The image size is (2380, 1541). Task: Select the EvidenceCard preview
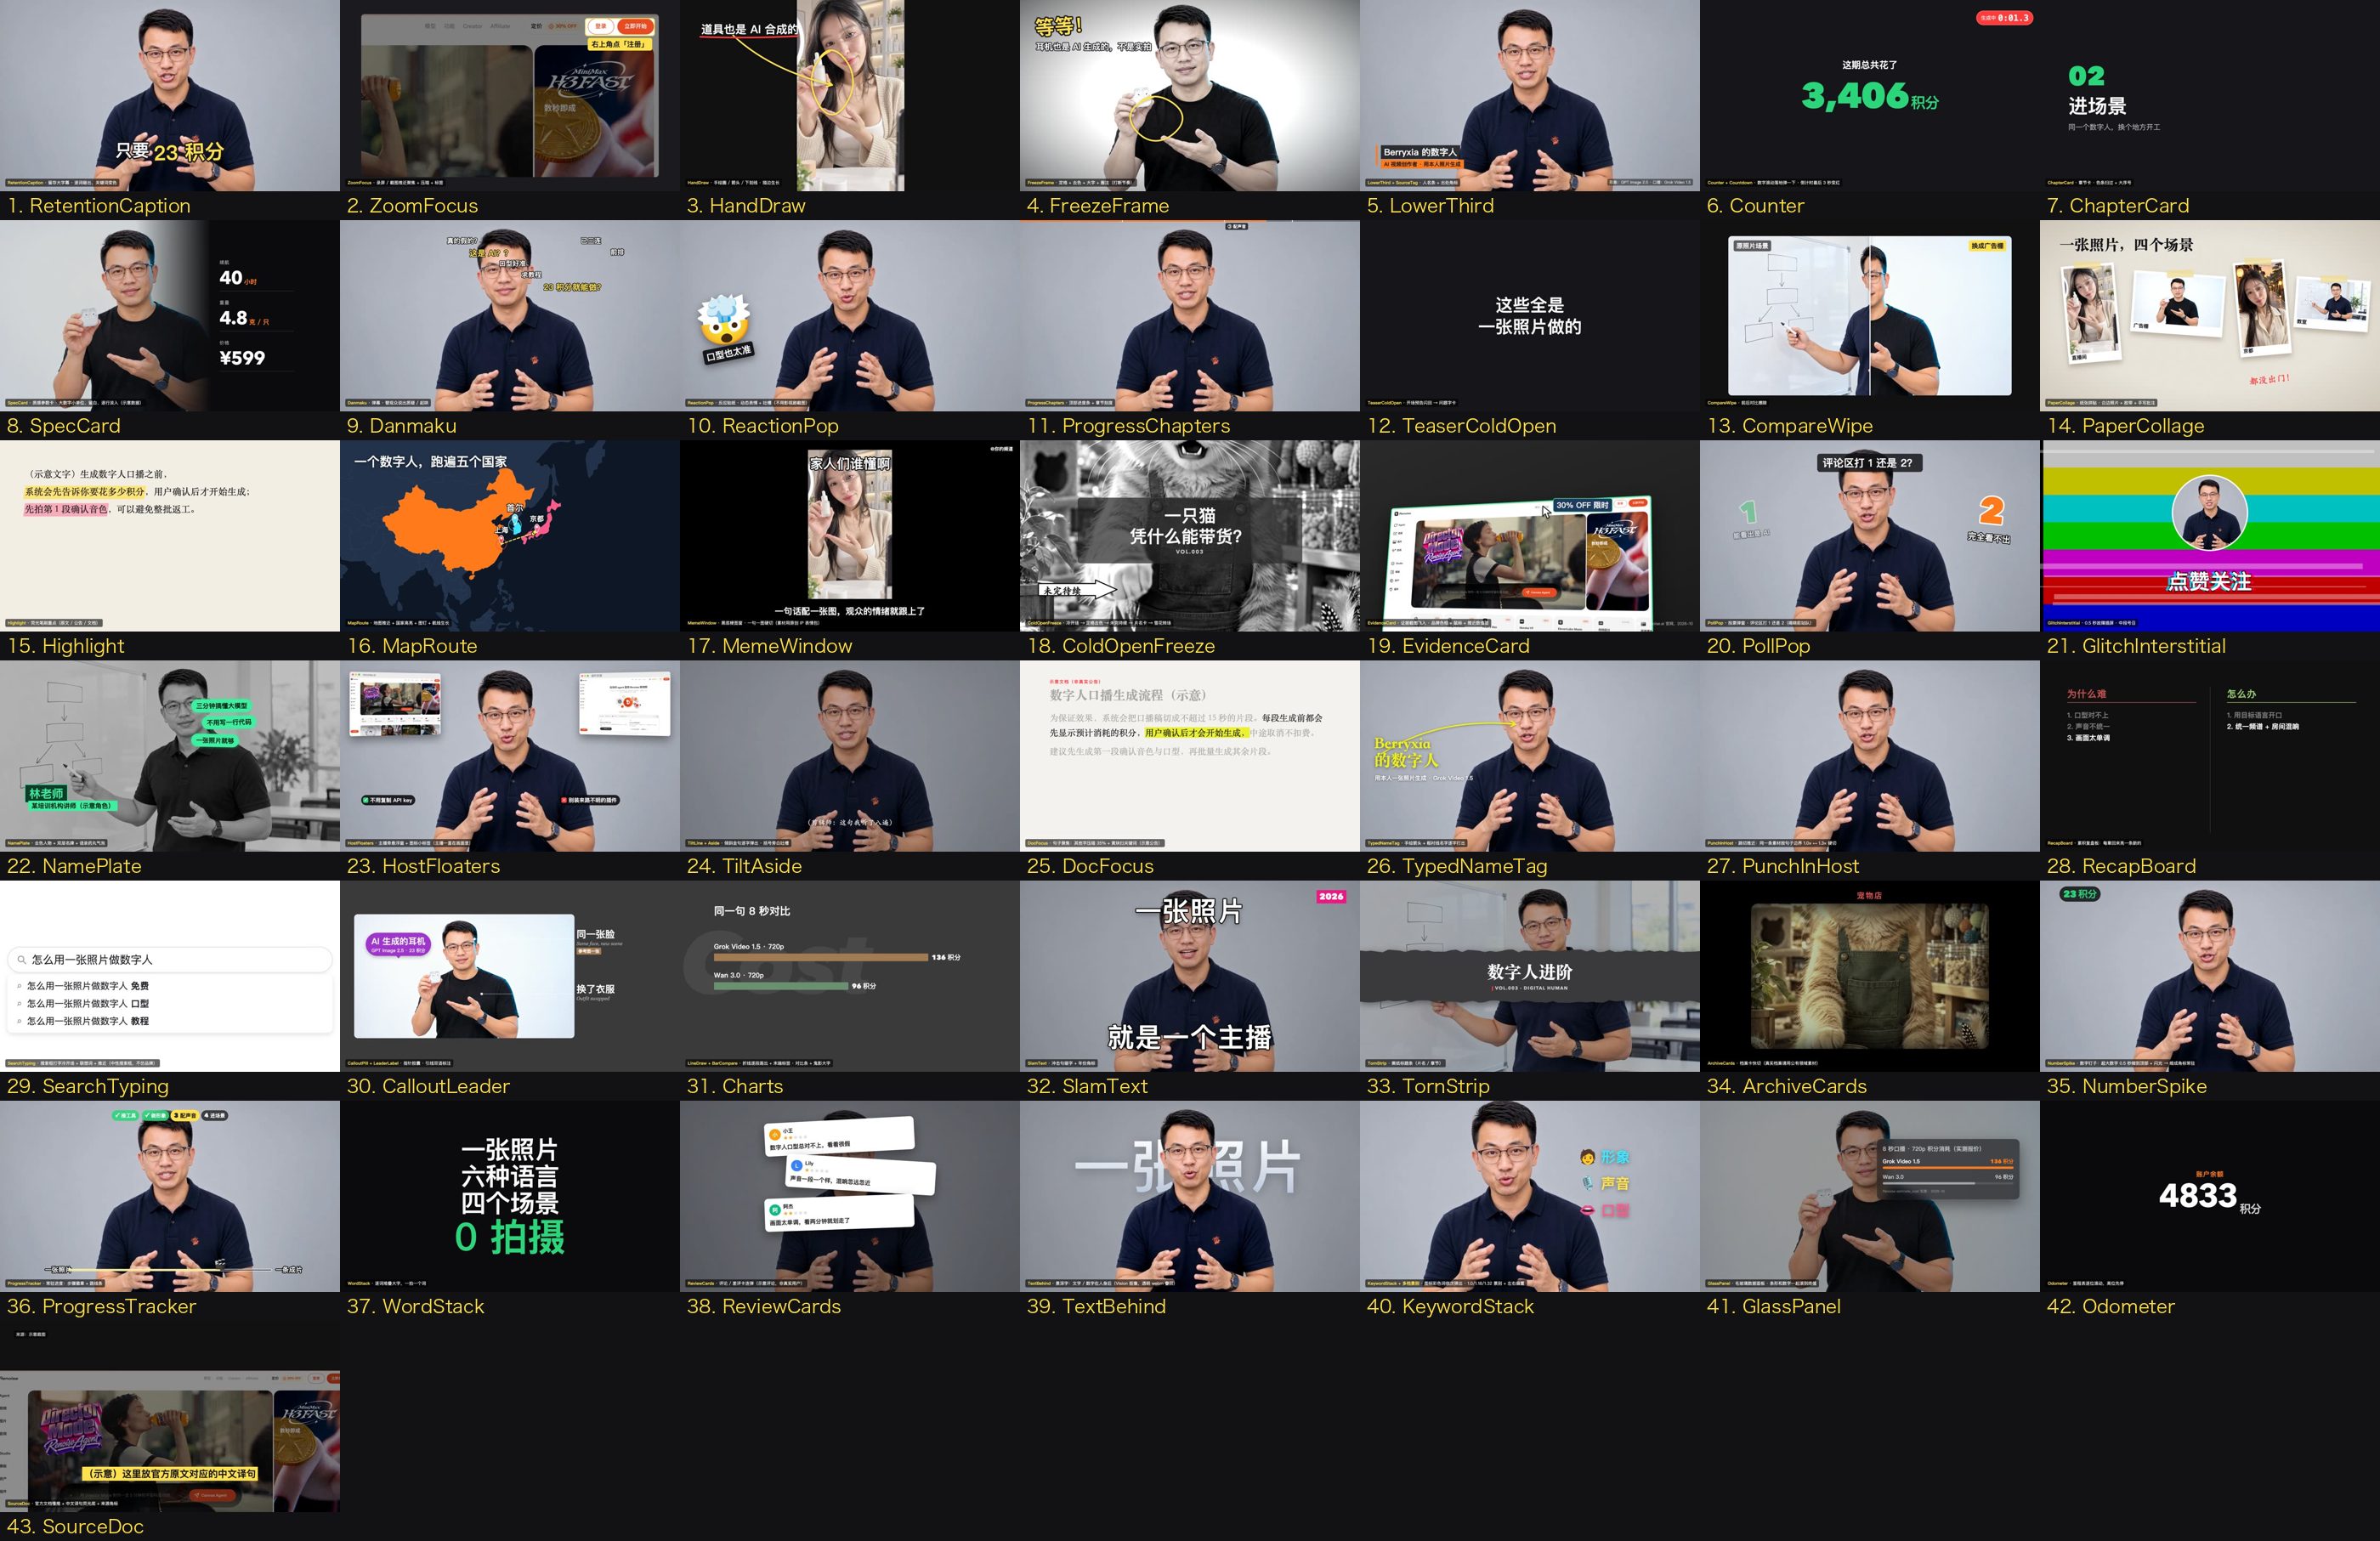point(1530,535)
